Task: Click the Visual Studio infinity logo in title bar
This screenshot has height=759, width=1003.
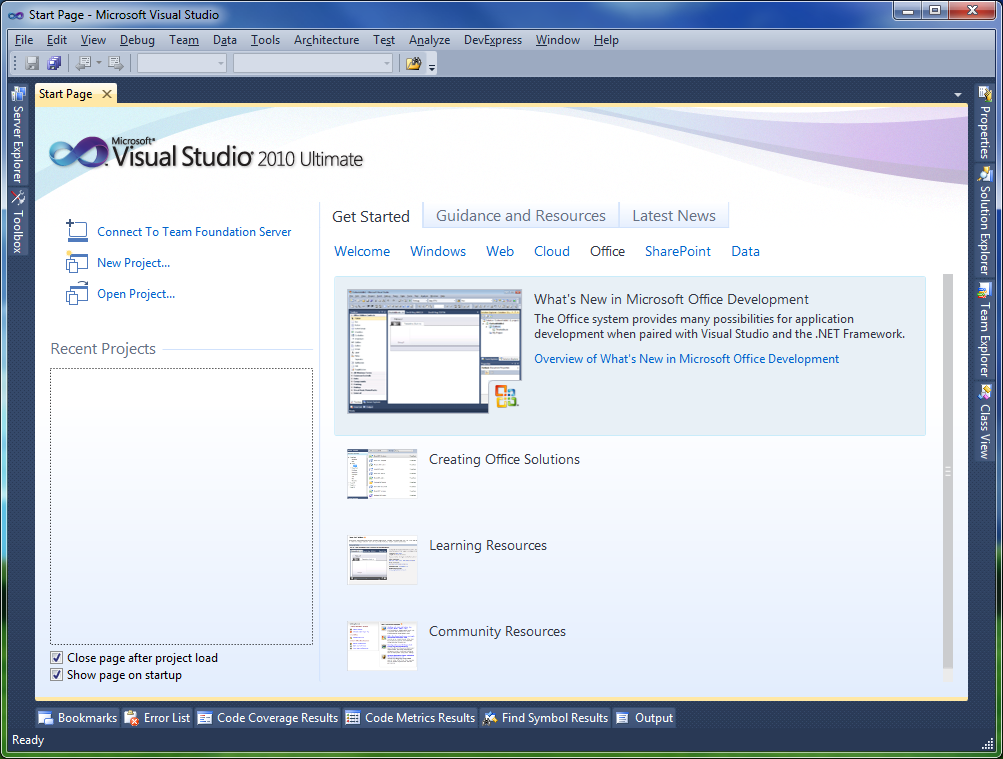Action: click(x=16, y=15)
